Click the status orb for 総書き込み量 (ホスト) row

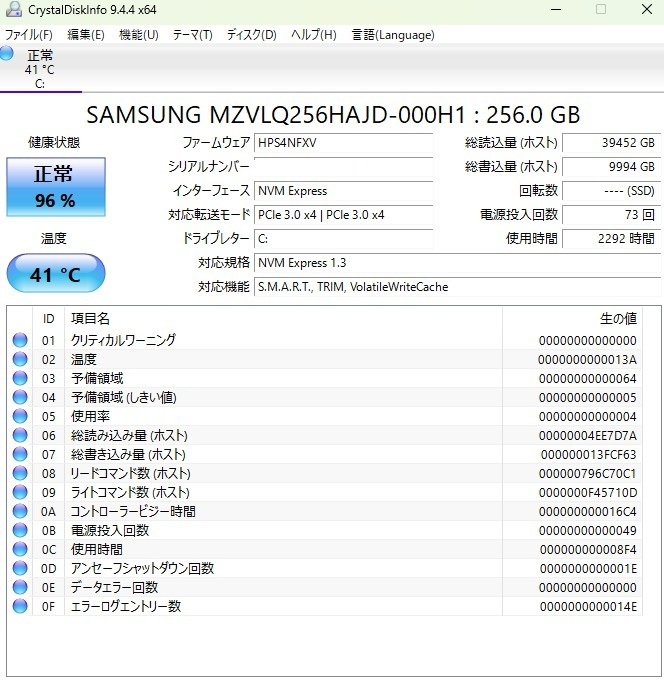click(x=20, y=454)
